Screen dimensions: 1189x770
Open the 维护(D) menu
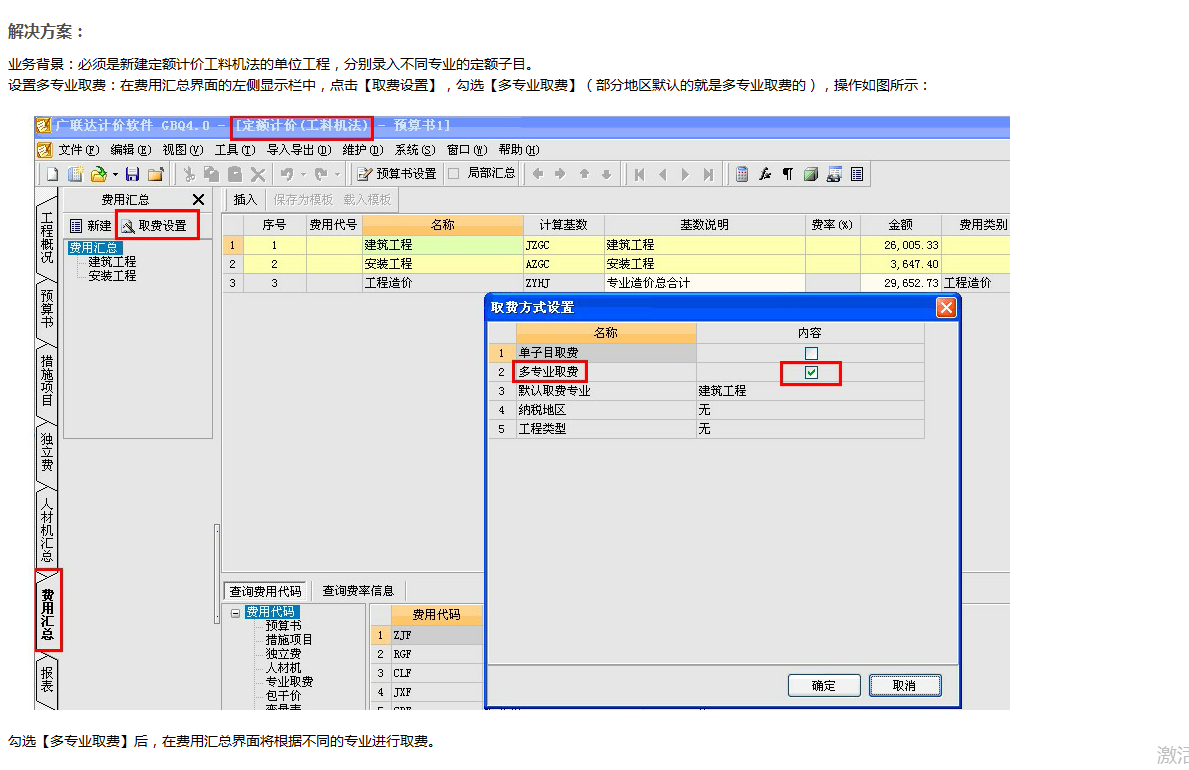coord(362,150)
